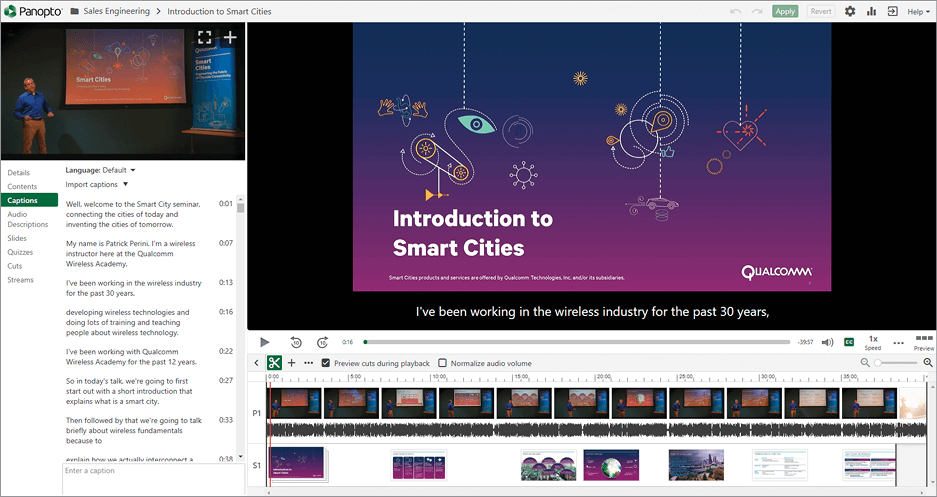Select caption 'So in today's talk'

click(130, 391)
